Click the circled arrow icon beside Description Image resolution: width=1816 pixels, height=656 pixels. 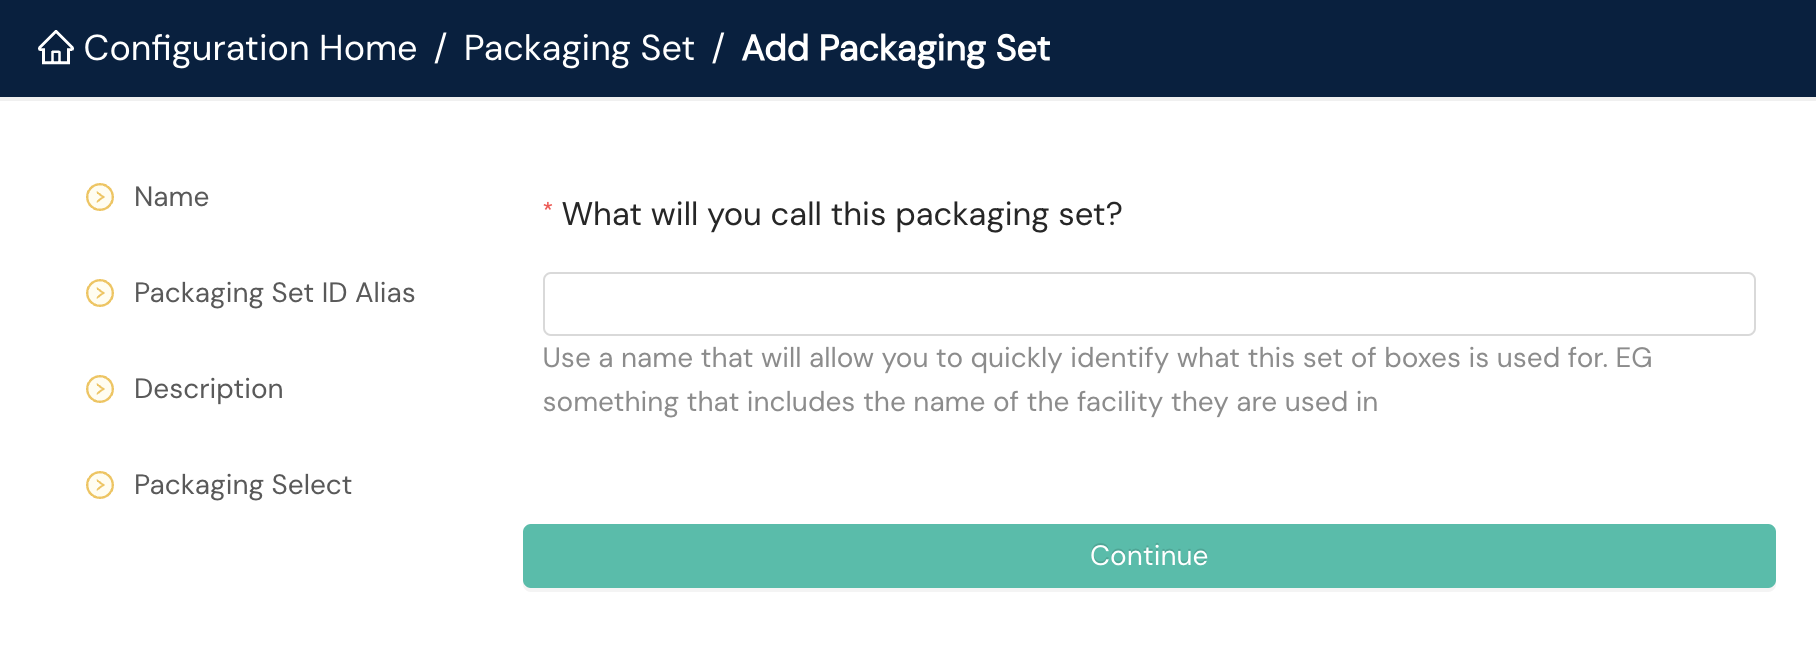click(100, 390)
